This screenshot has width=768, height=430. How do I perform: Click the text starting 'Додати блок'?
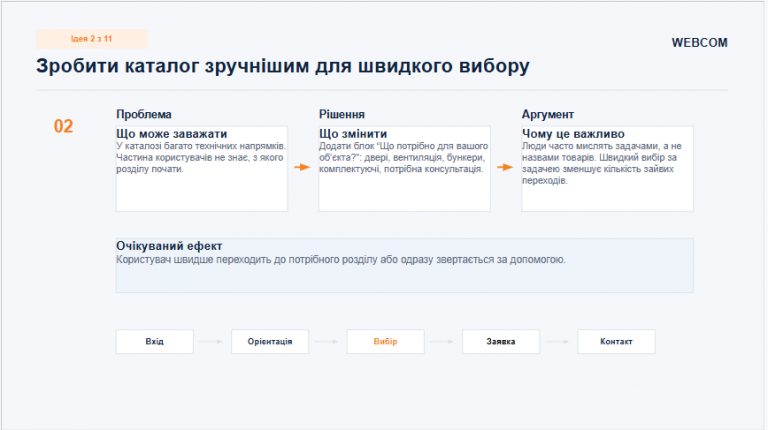[x=404, y=157]
